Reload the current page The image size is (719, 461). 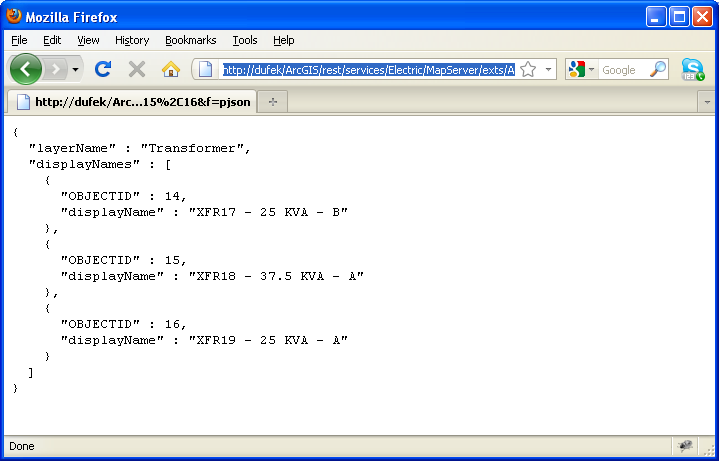(102, 69)
